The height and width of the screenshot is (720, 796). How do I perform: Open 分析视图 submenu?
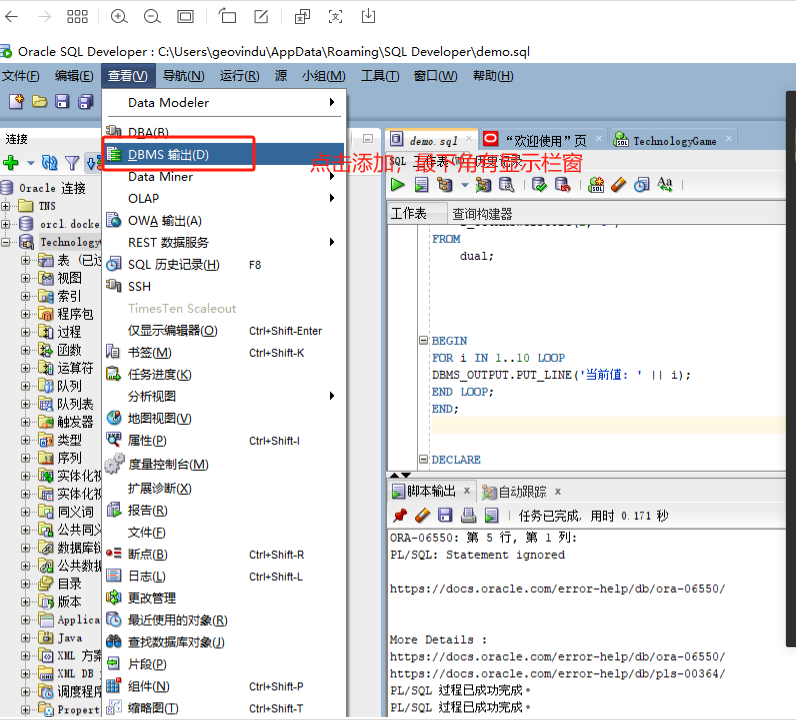click(x=224, y=396)
